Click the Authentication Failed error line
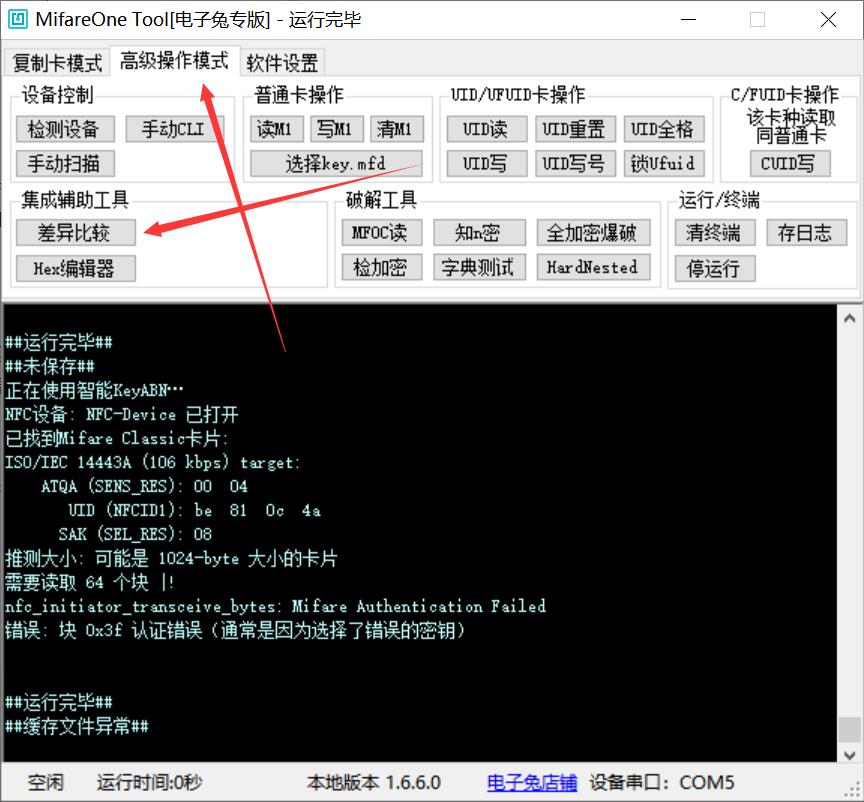The width and height of the screenshot is (864, 802). click(275, 606)
